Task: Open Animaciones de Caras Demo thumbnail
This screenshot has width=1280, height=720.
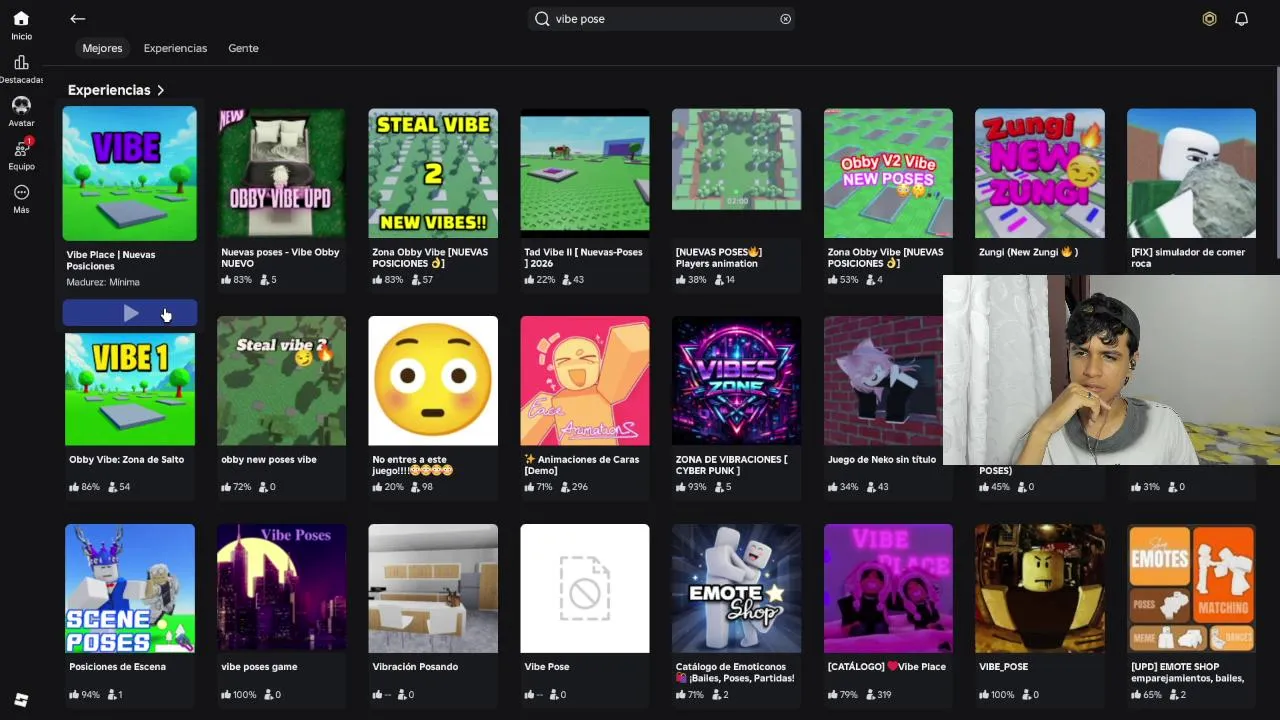Action: pos(585,381)
